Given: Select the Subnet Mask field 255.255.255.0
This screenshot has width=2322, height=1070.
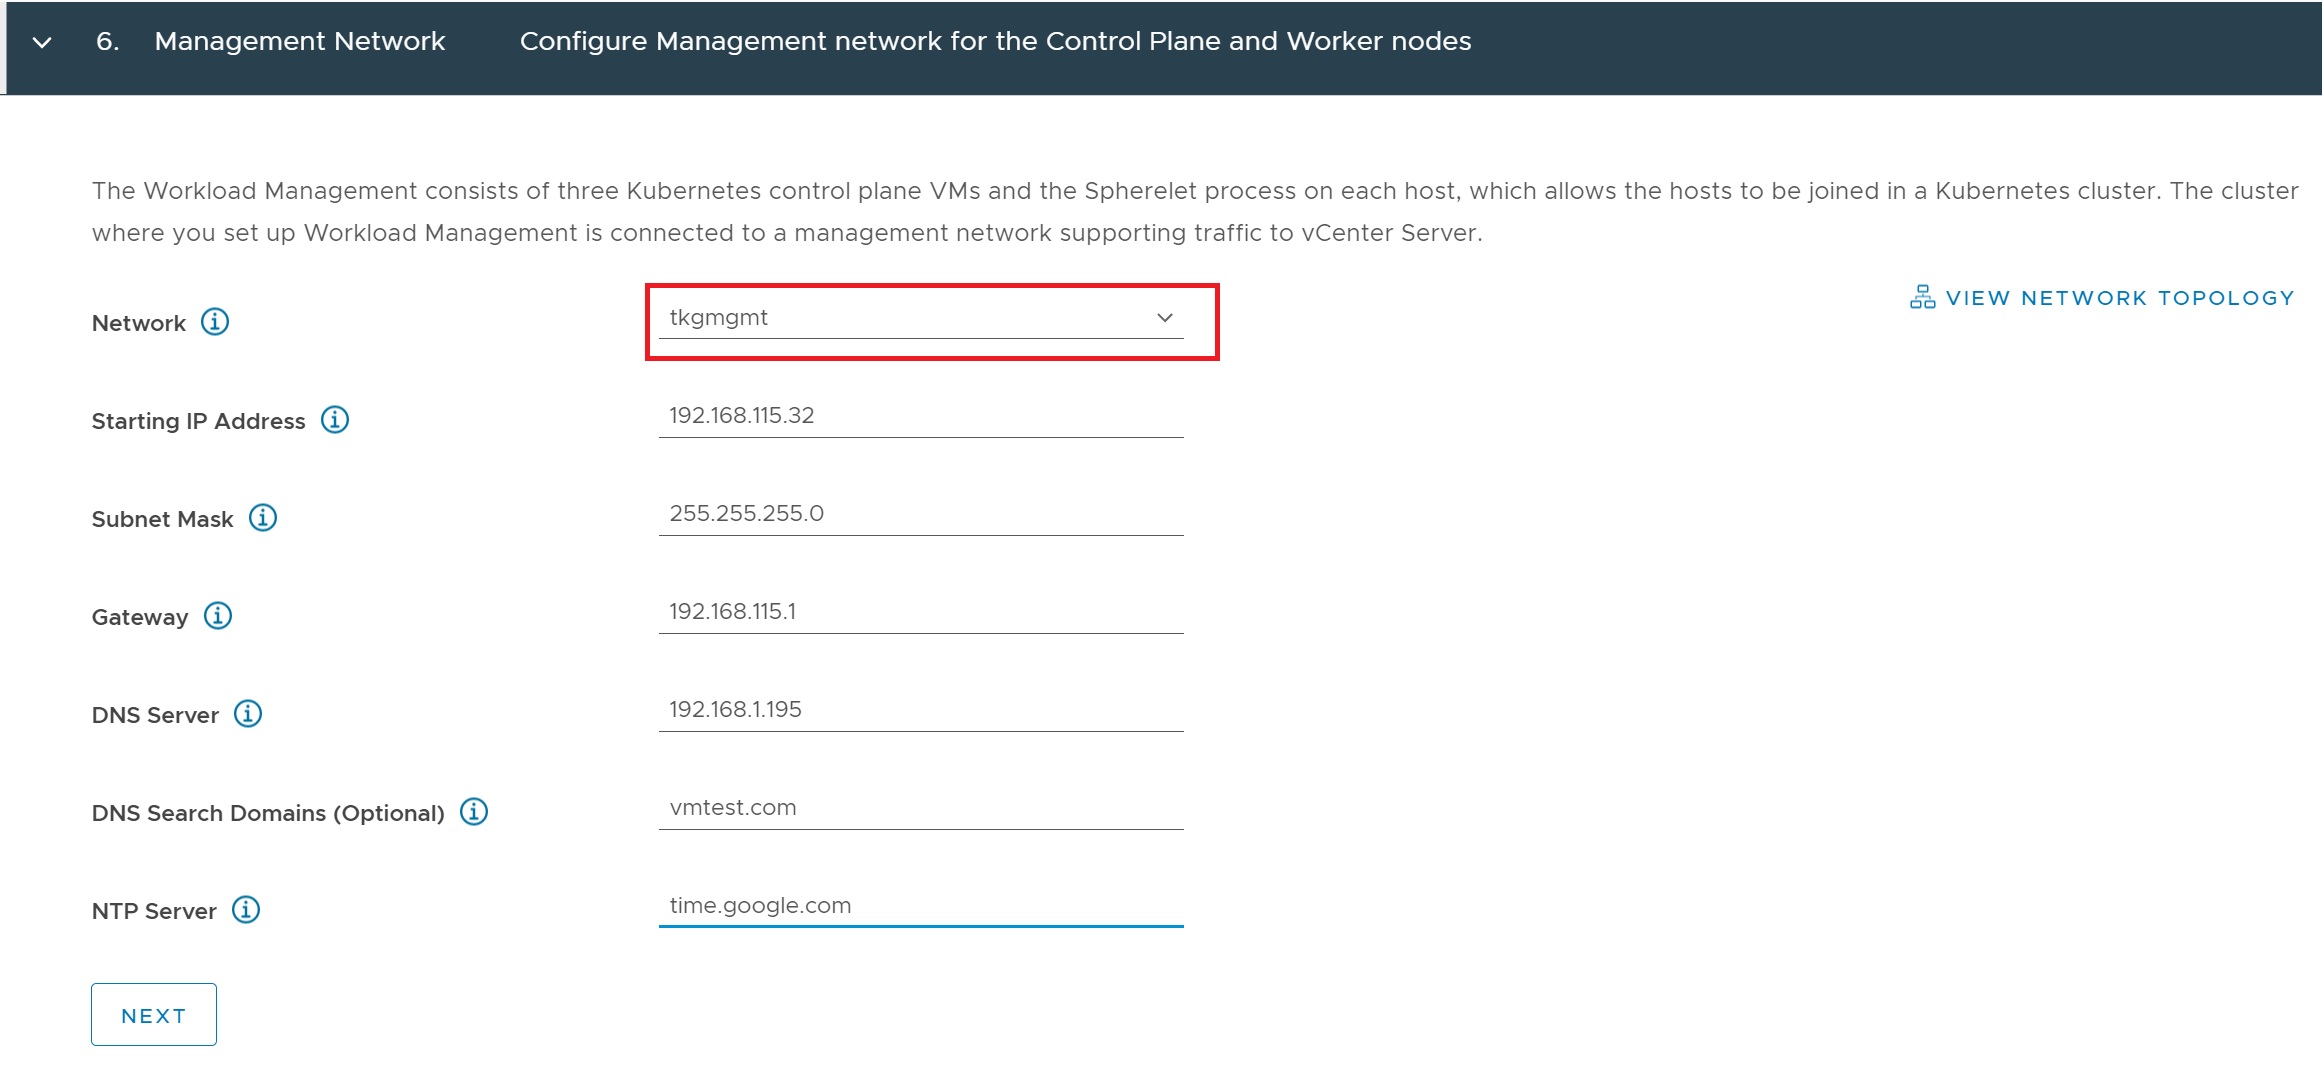Looking at the screenshot, I should tap(920, 514).
